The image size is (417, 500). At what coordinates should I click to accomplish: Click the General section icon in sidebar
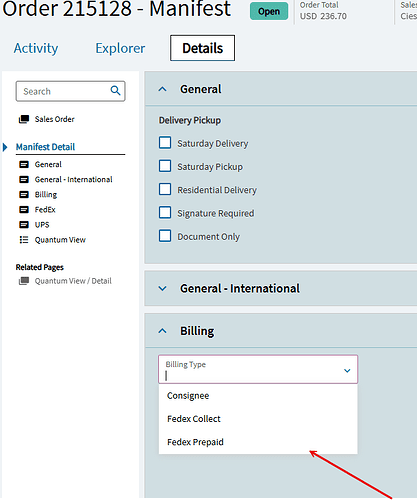(x=24, y=164)
